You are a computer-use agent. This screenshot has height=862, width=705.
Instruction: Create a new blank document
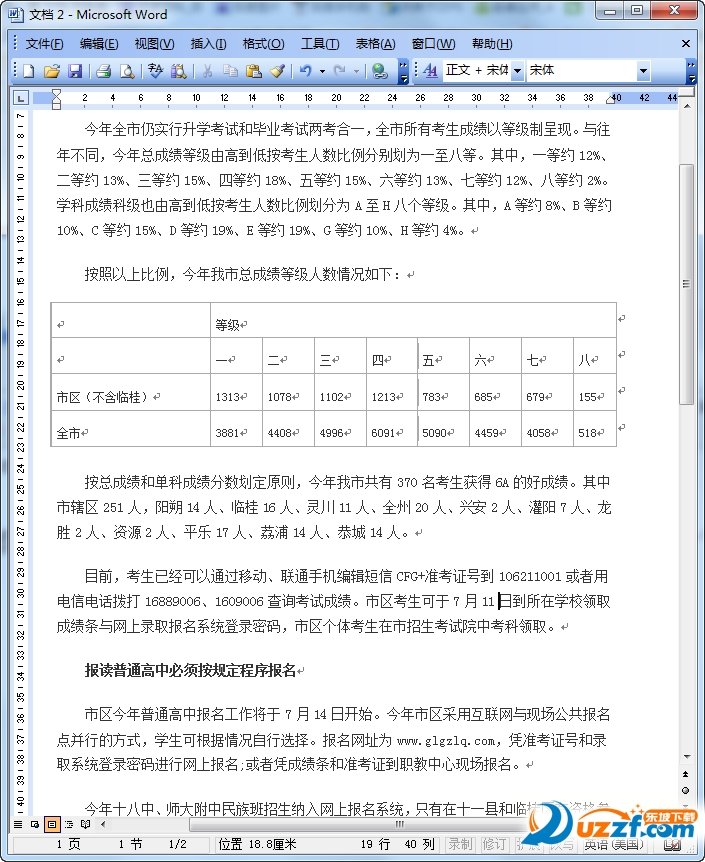[x=29, y=70]
